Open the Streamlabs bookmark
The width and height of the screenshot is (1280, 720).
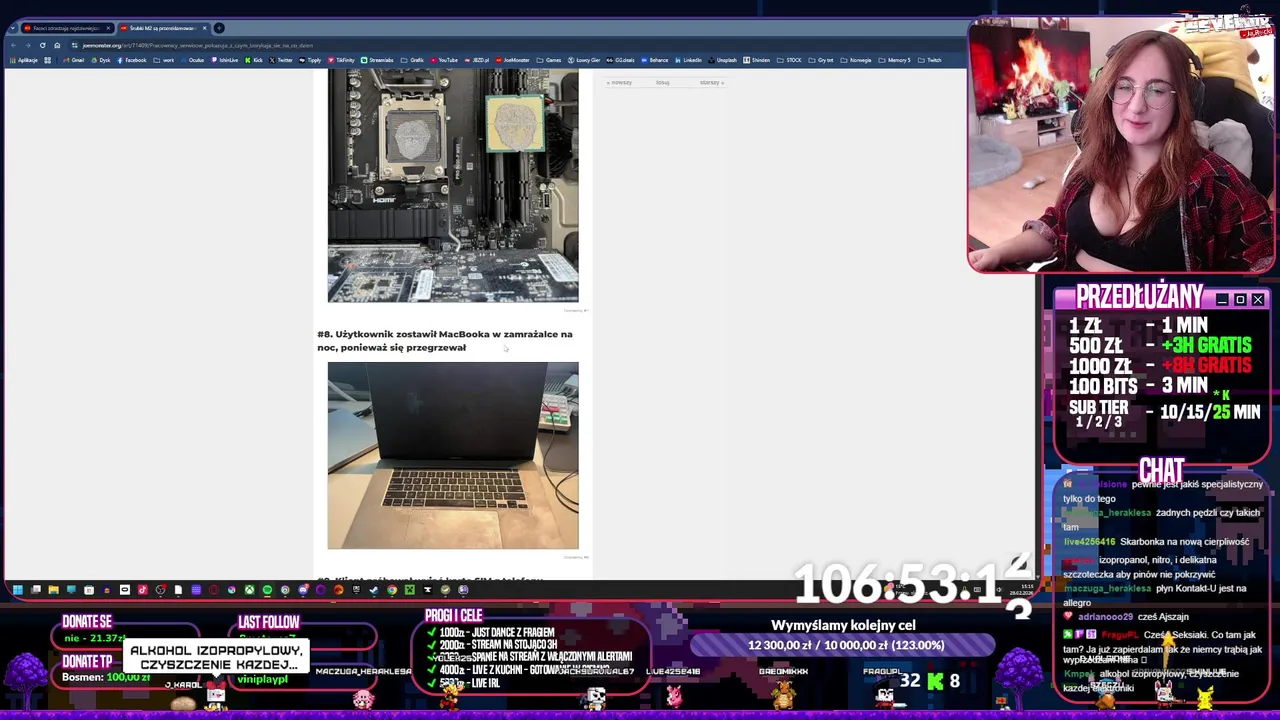point(377,60)
